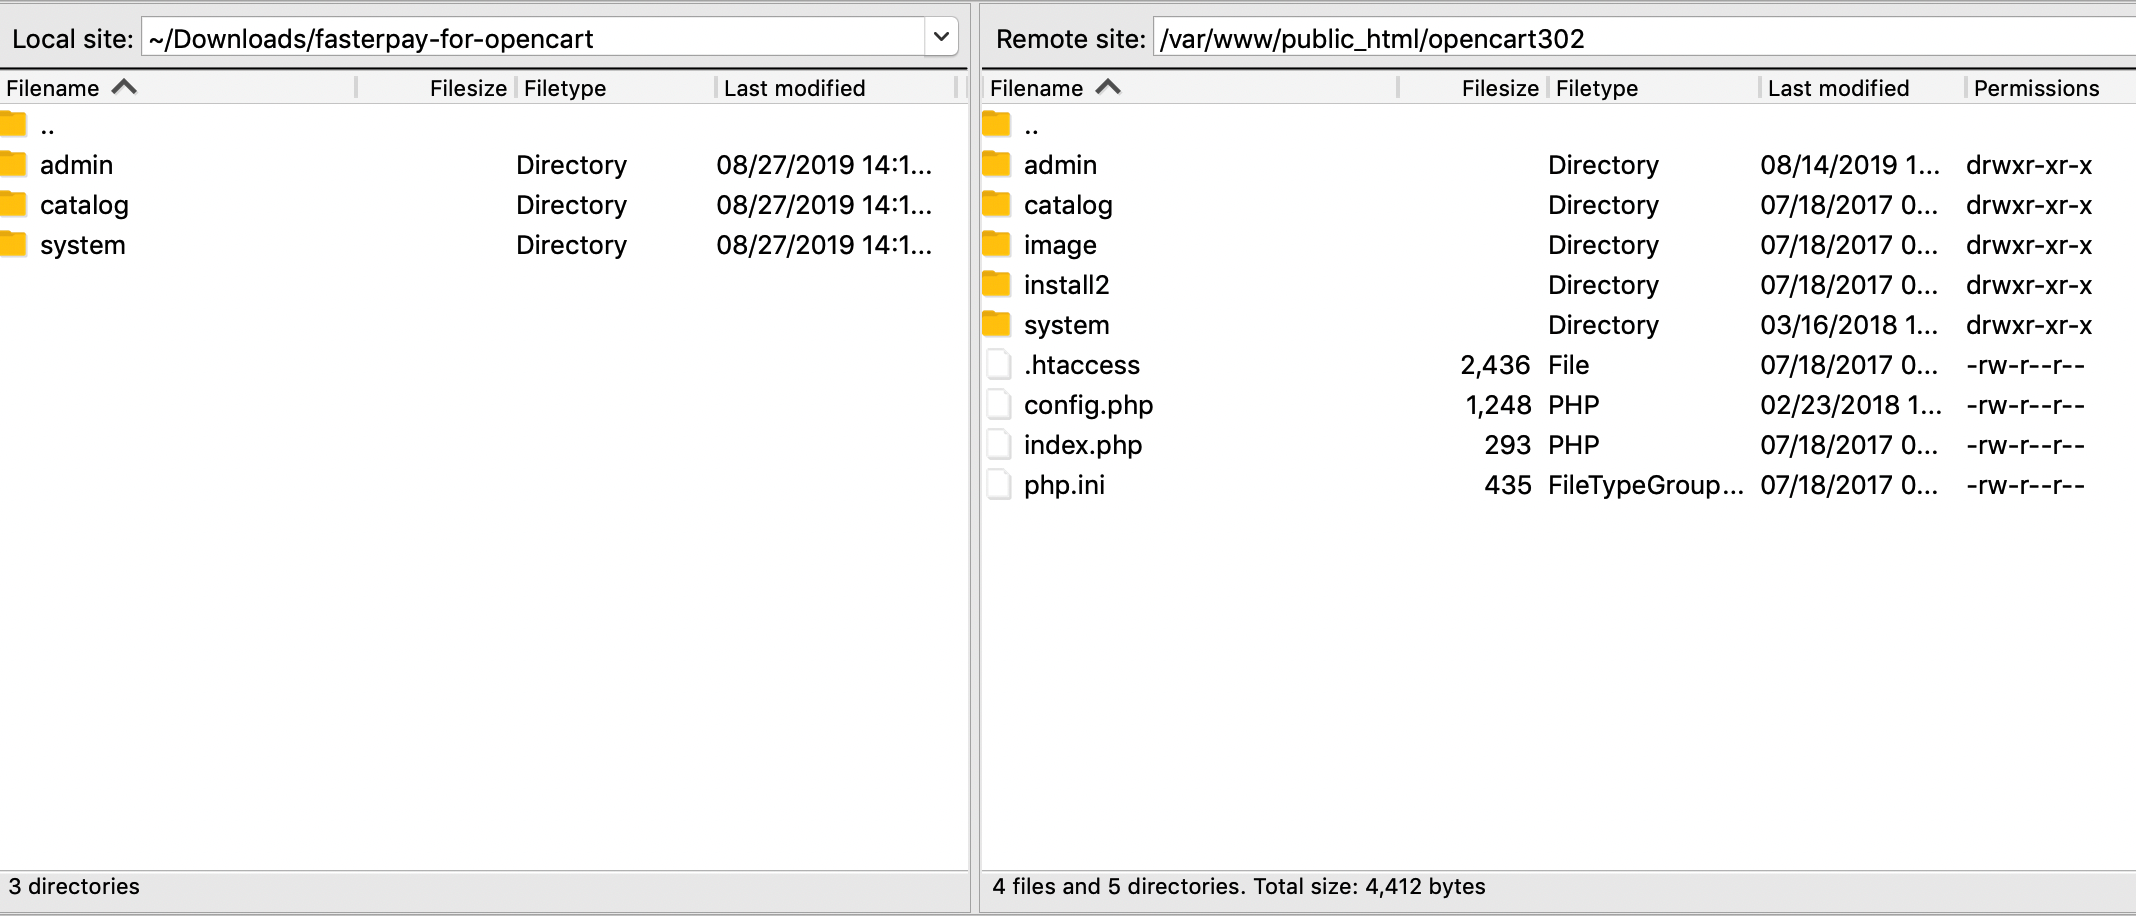The height and width of the screenshot is (916, 2136).
Task: Select remote 'install2' folder name
Action: (x=1066, y=285)
